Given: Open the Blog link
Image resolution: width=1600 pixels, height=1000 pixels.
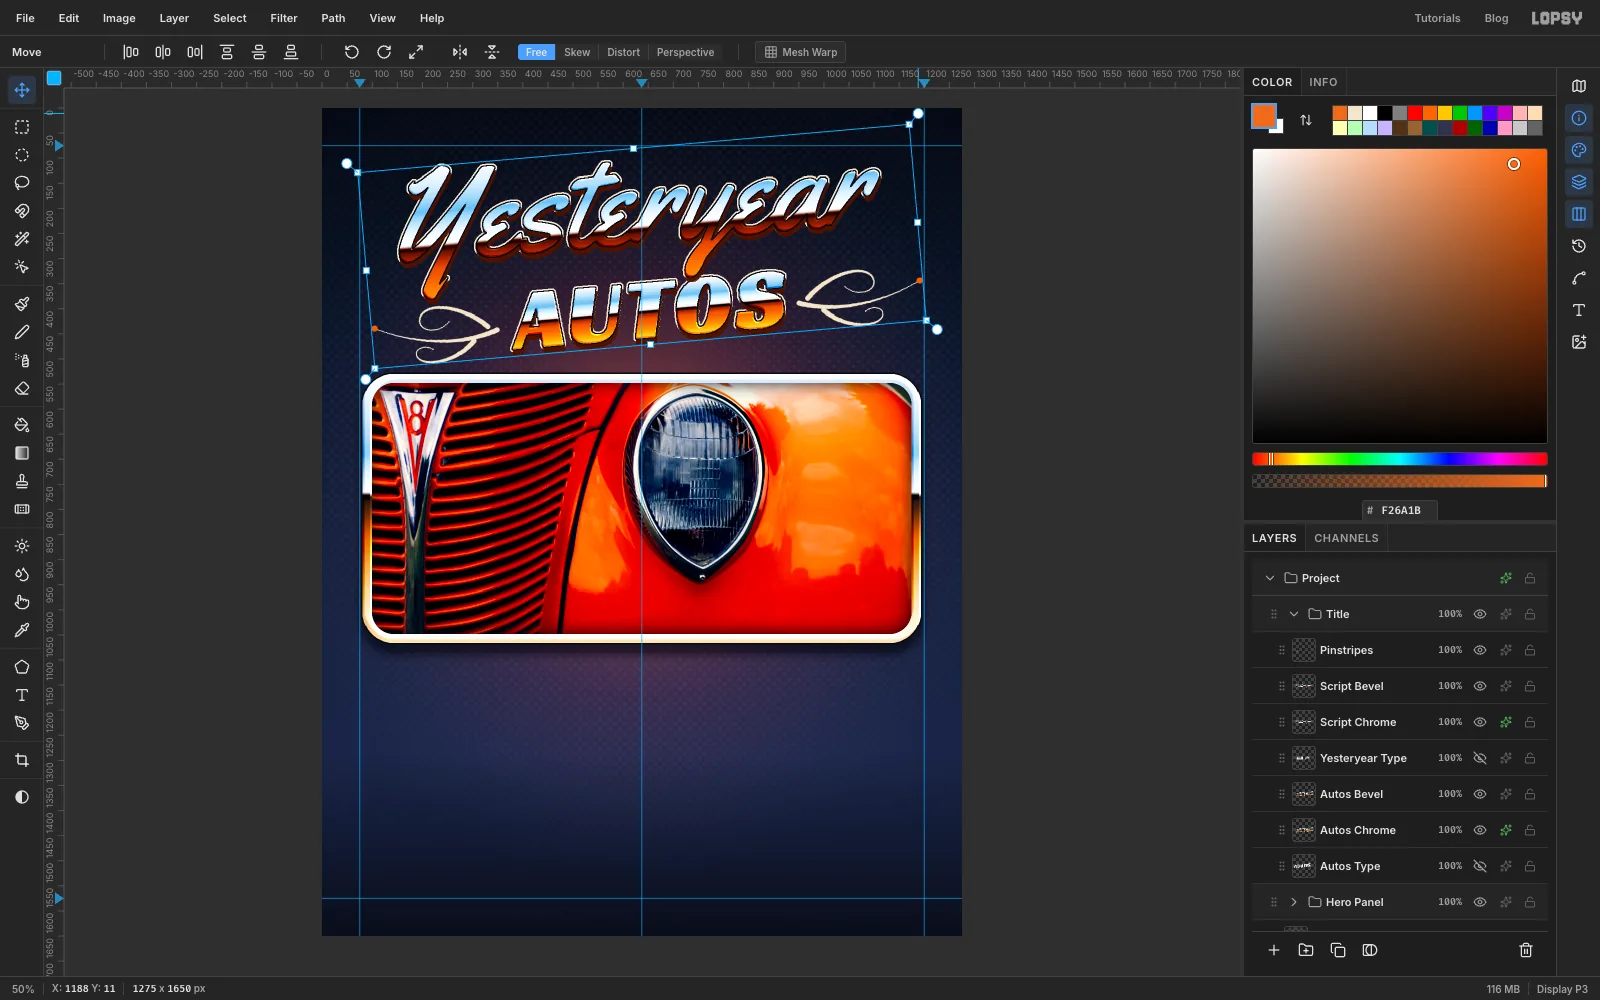Looking at the screenshot, I should [x=1496, y=18].
